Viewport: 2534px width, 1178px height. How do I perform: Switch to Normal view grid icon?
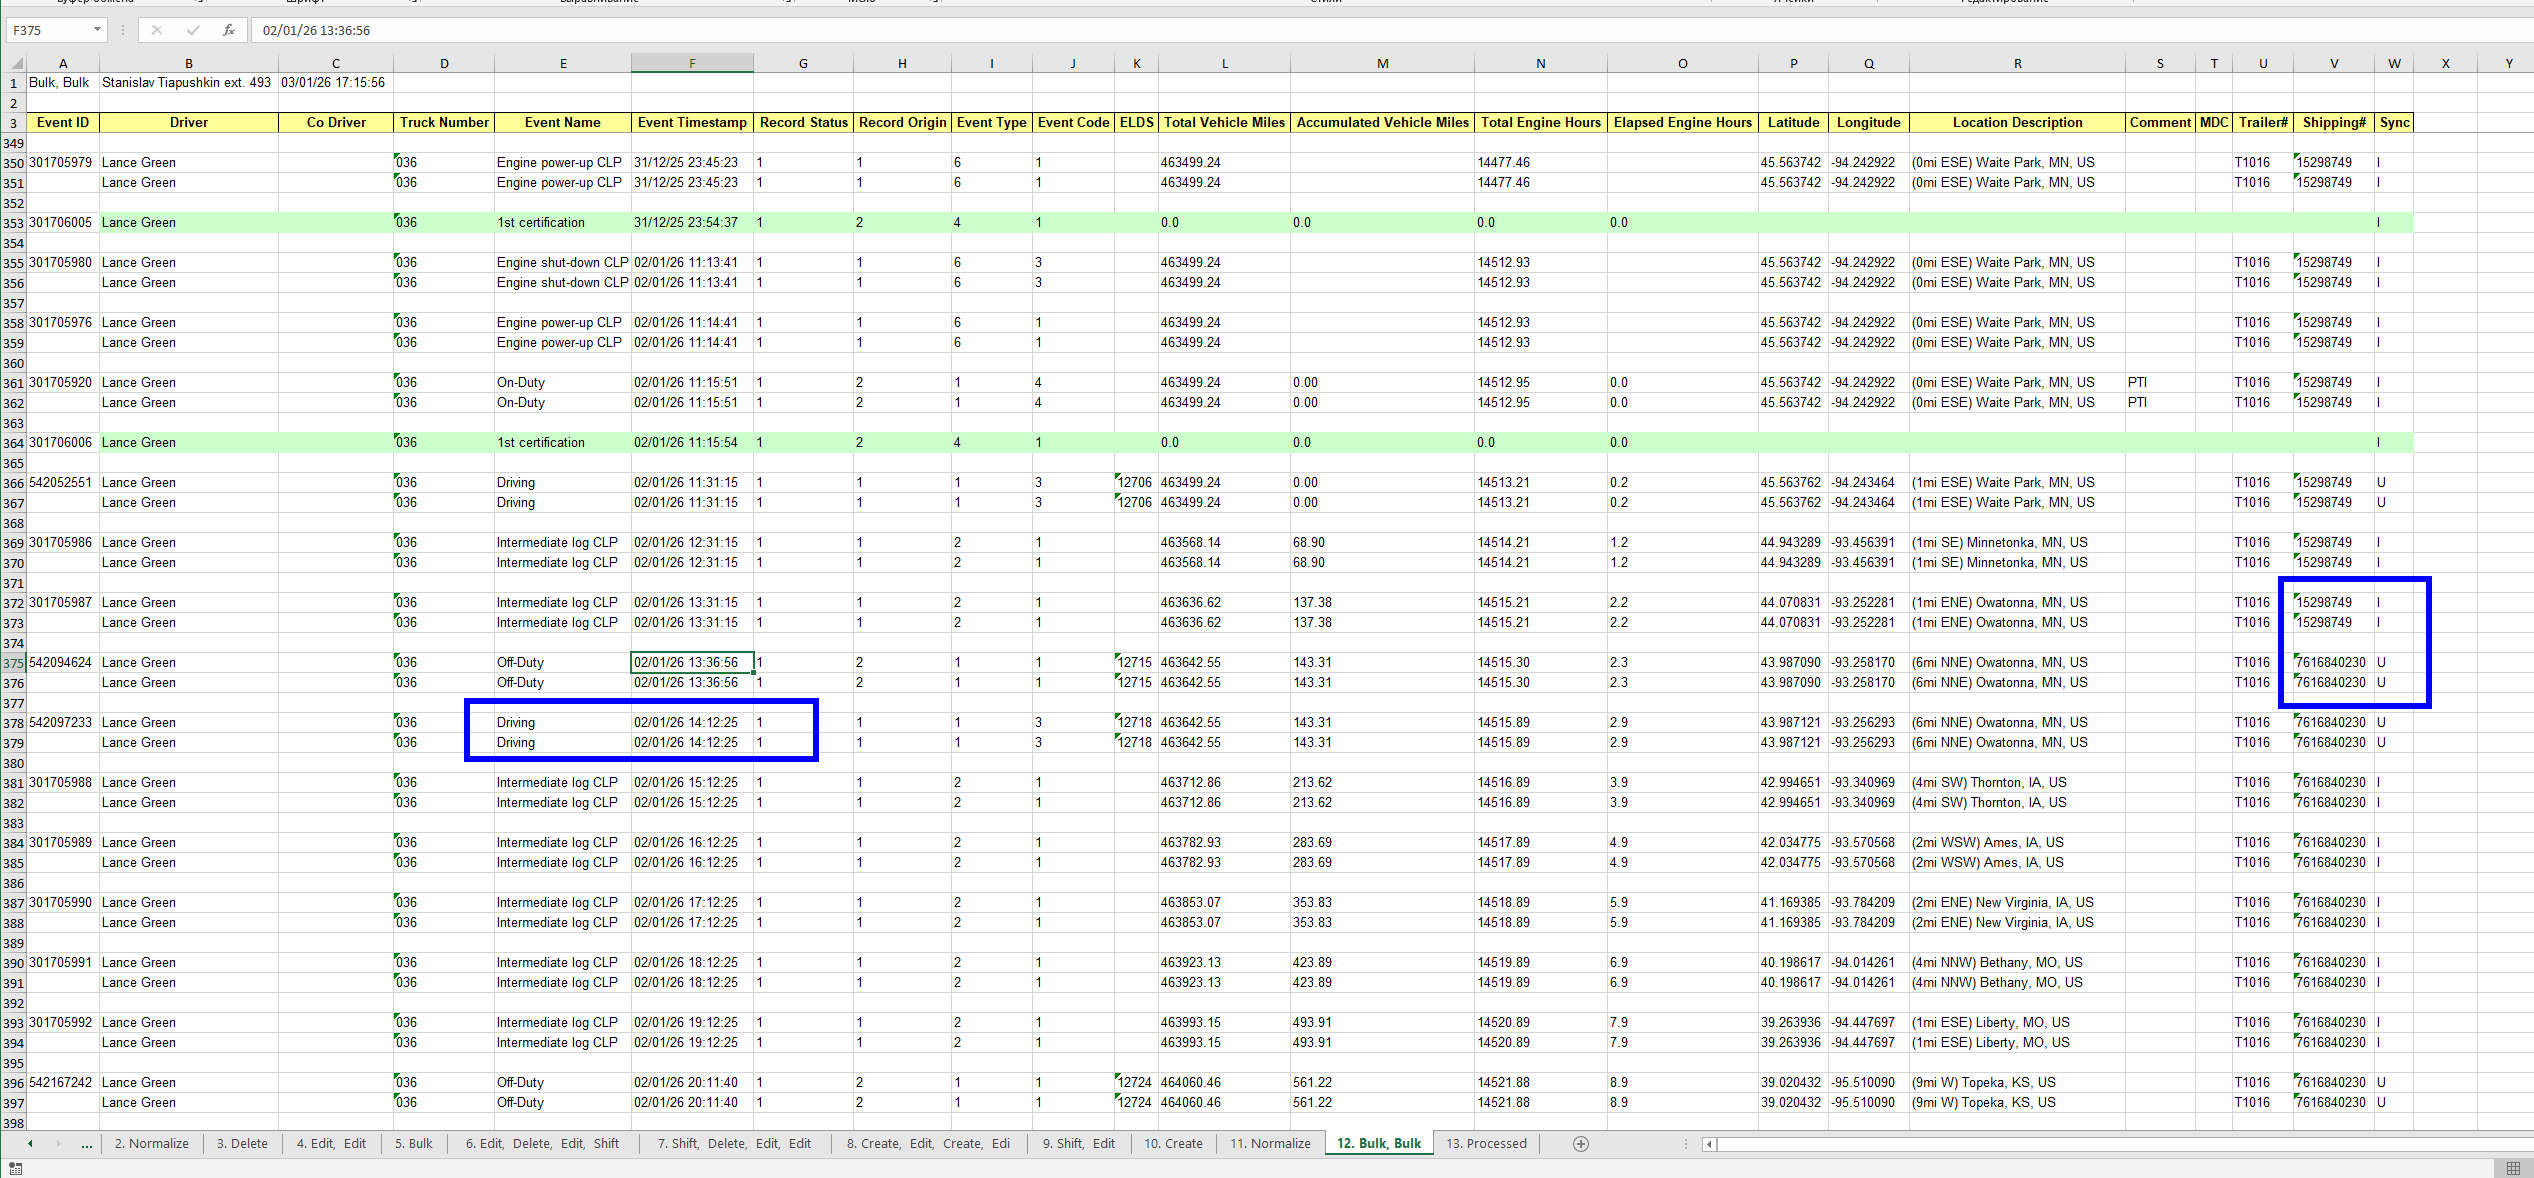2512,1168
